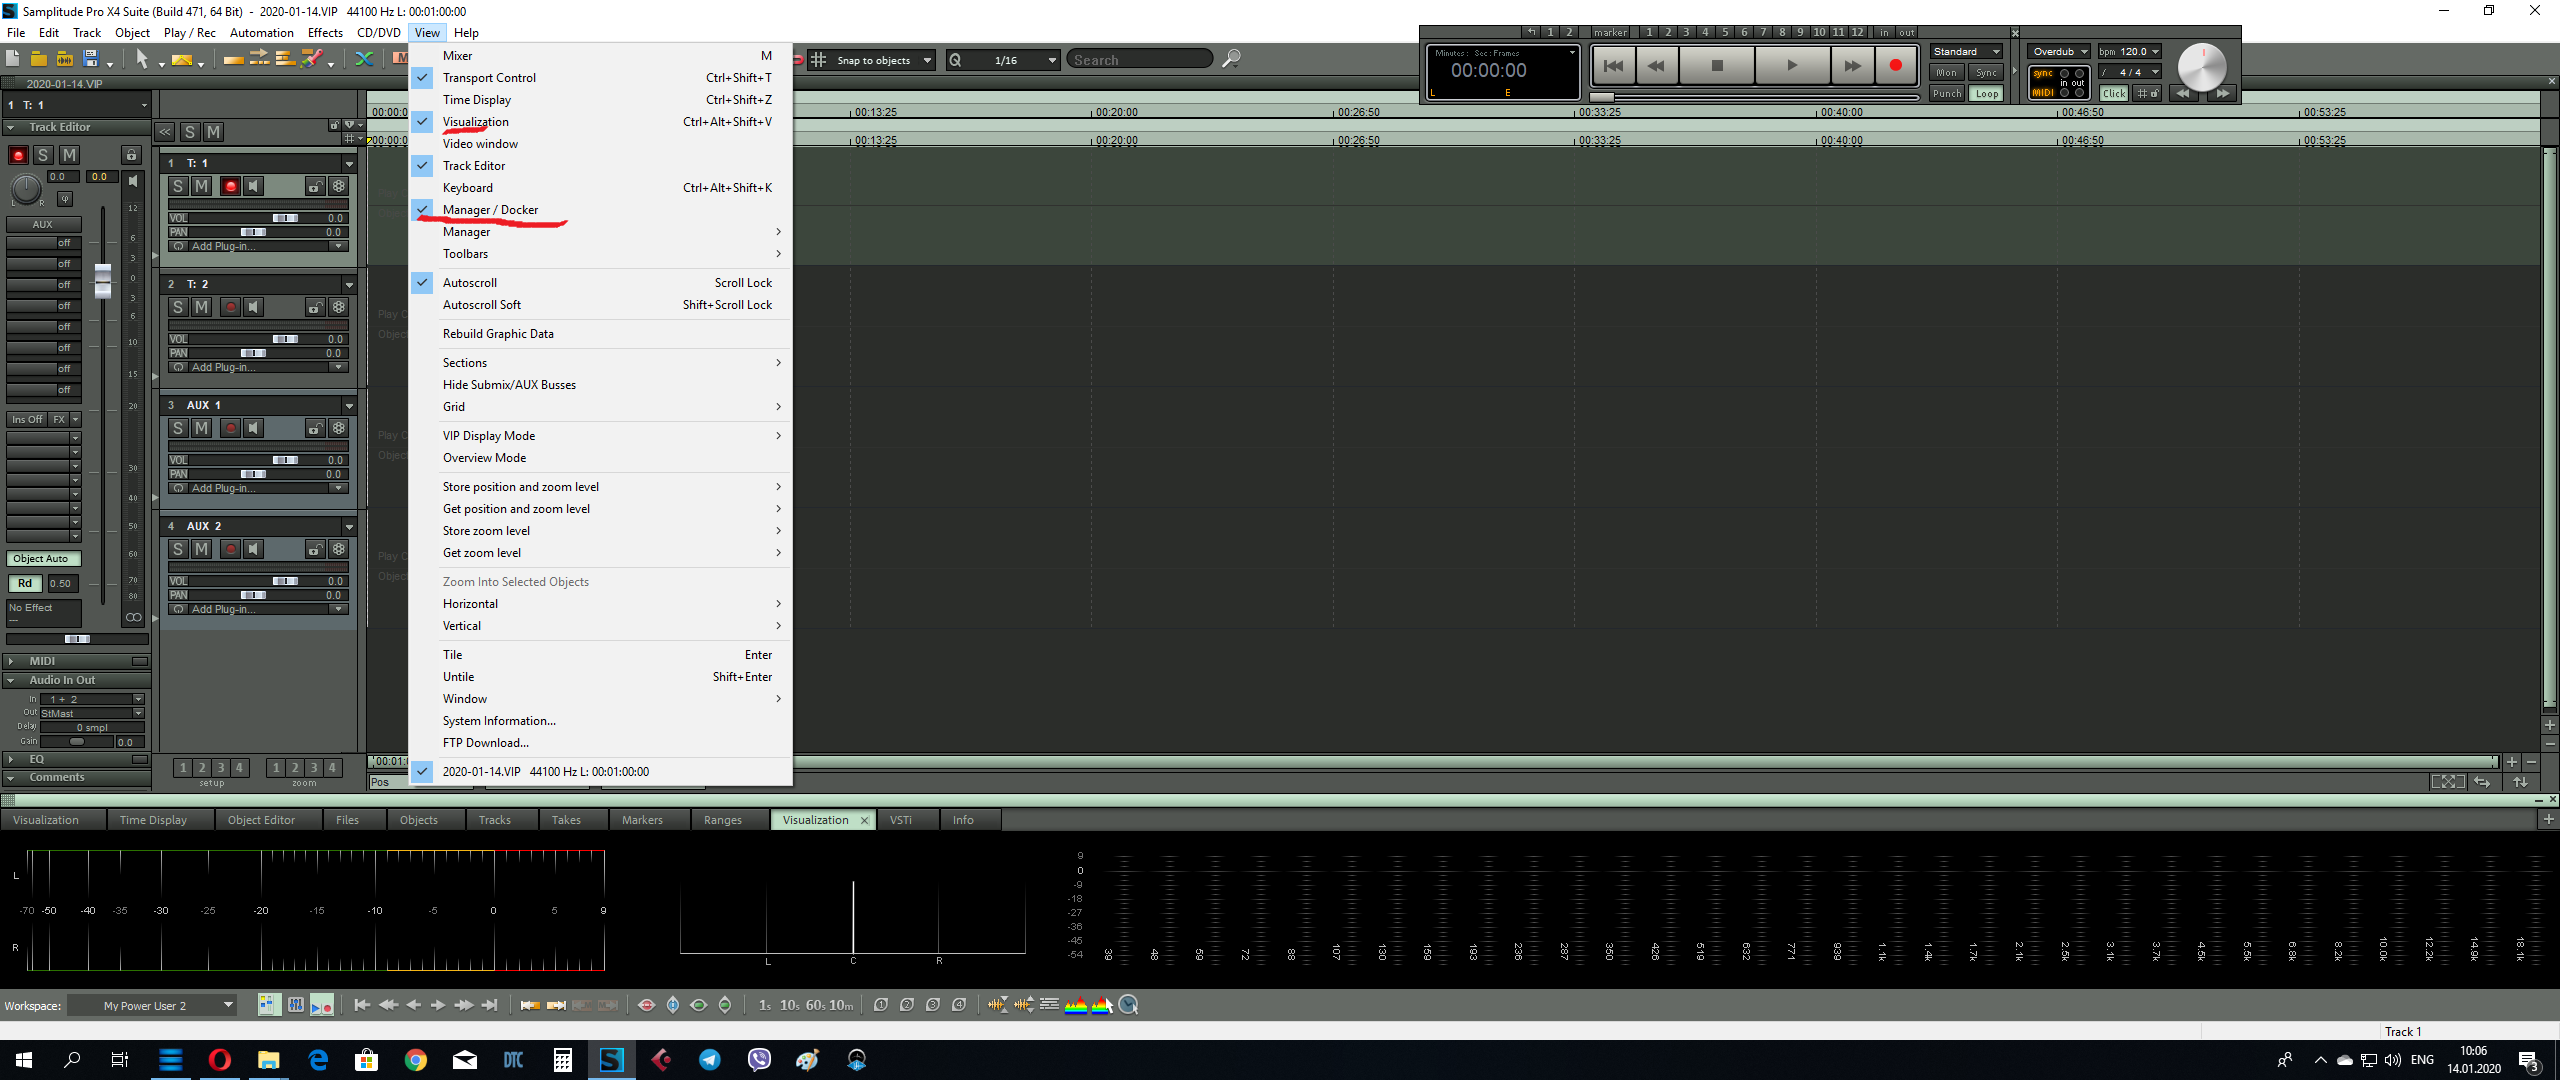Click the clock icon at the end of the bottom toolbar
Screen dimensions: 2560x1080
click(x=1128, y=1005)
